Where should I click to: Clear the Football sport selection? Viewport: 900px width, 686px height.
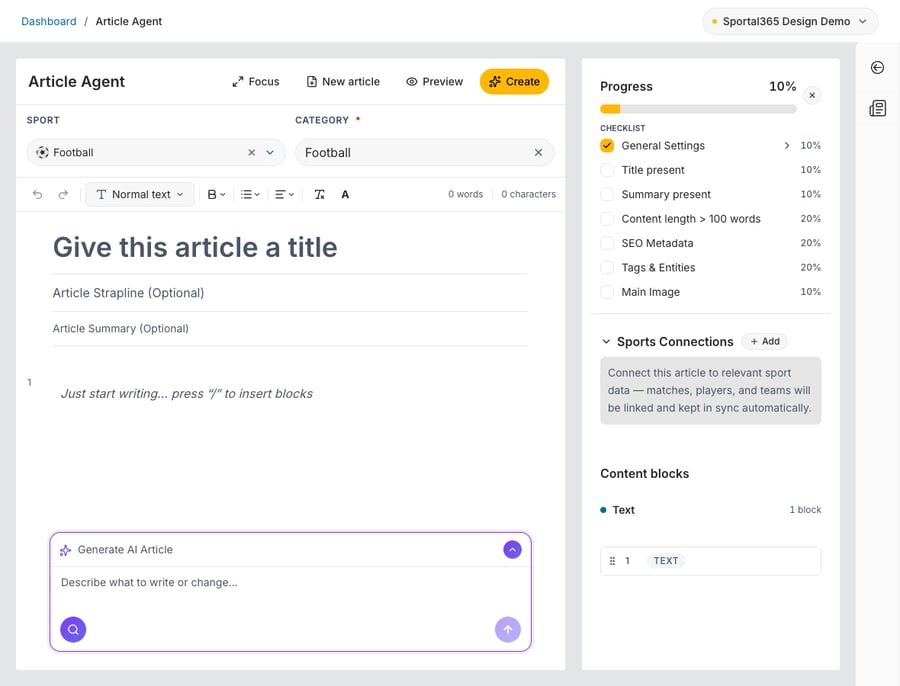click(x=251, y=153)
